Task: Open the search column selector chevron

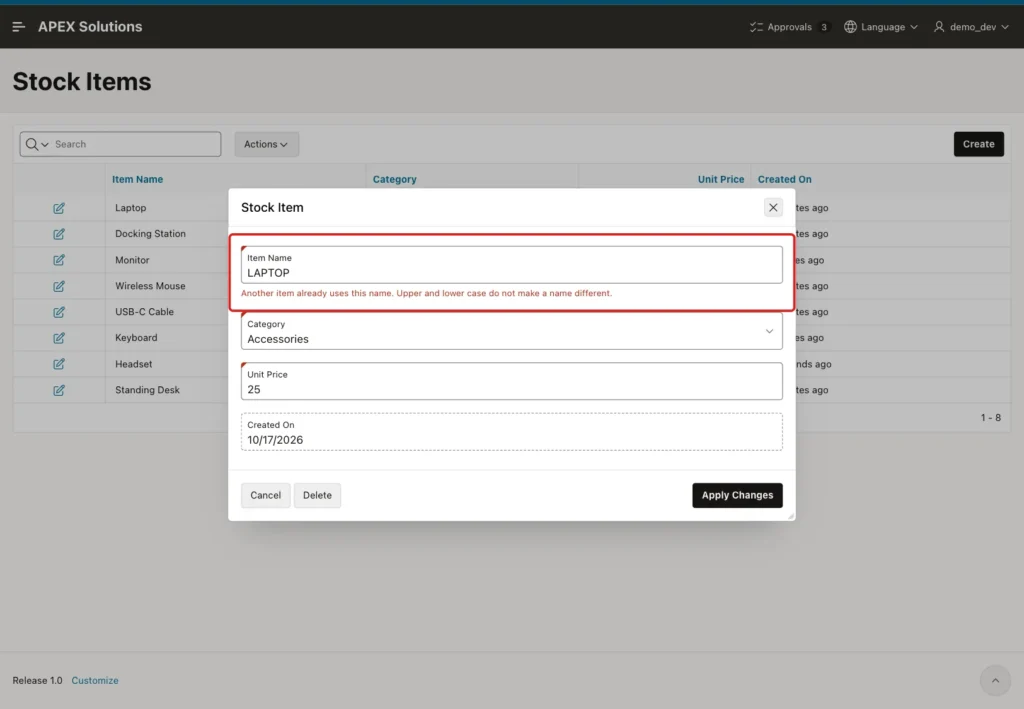Action: click(x=45, y=144)
